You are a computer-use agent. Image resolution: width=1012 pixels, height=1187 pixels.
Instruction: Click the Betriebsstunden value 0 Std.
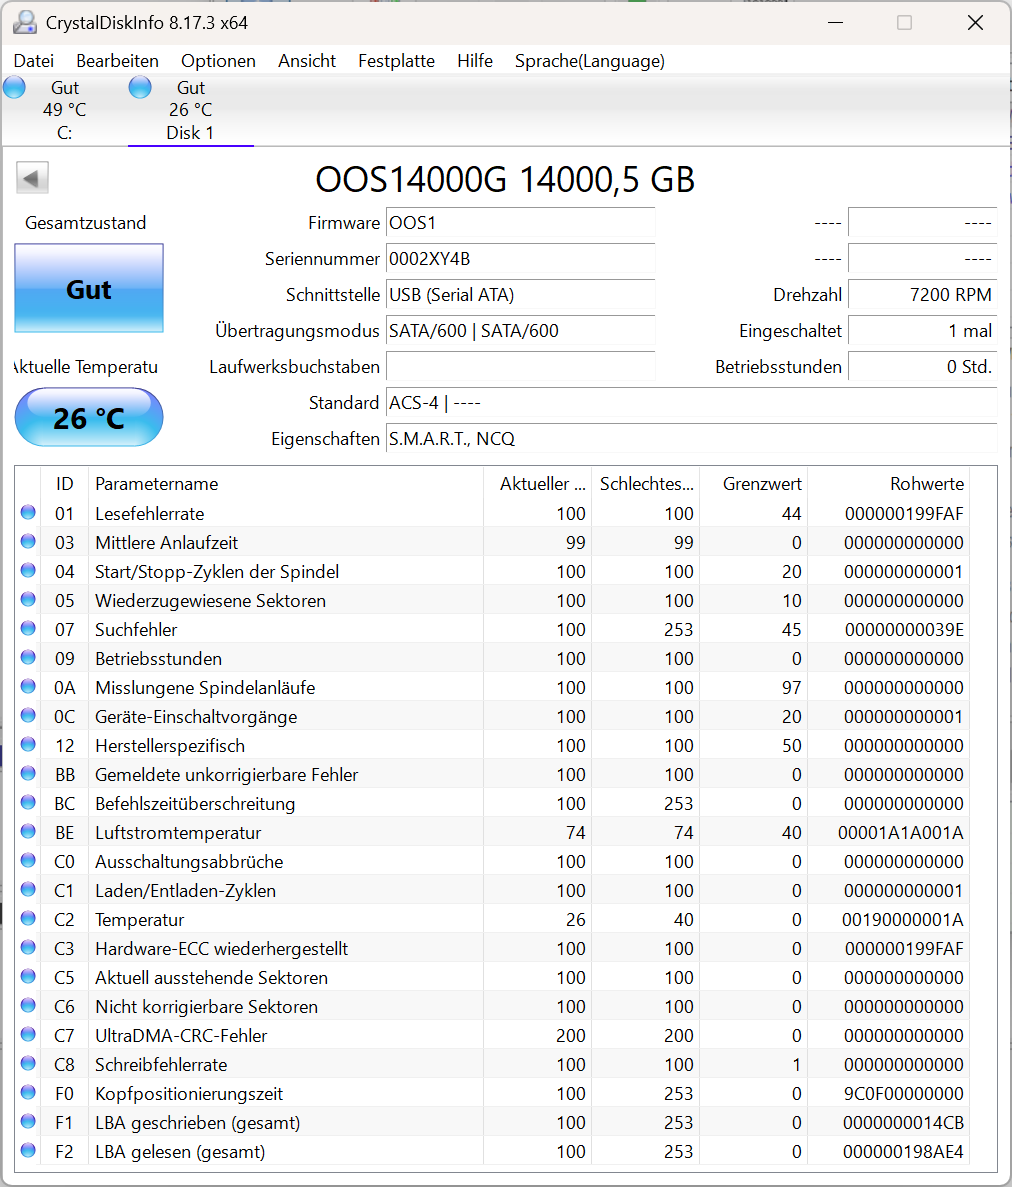click(923, 367)
